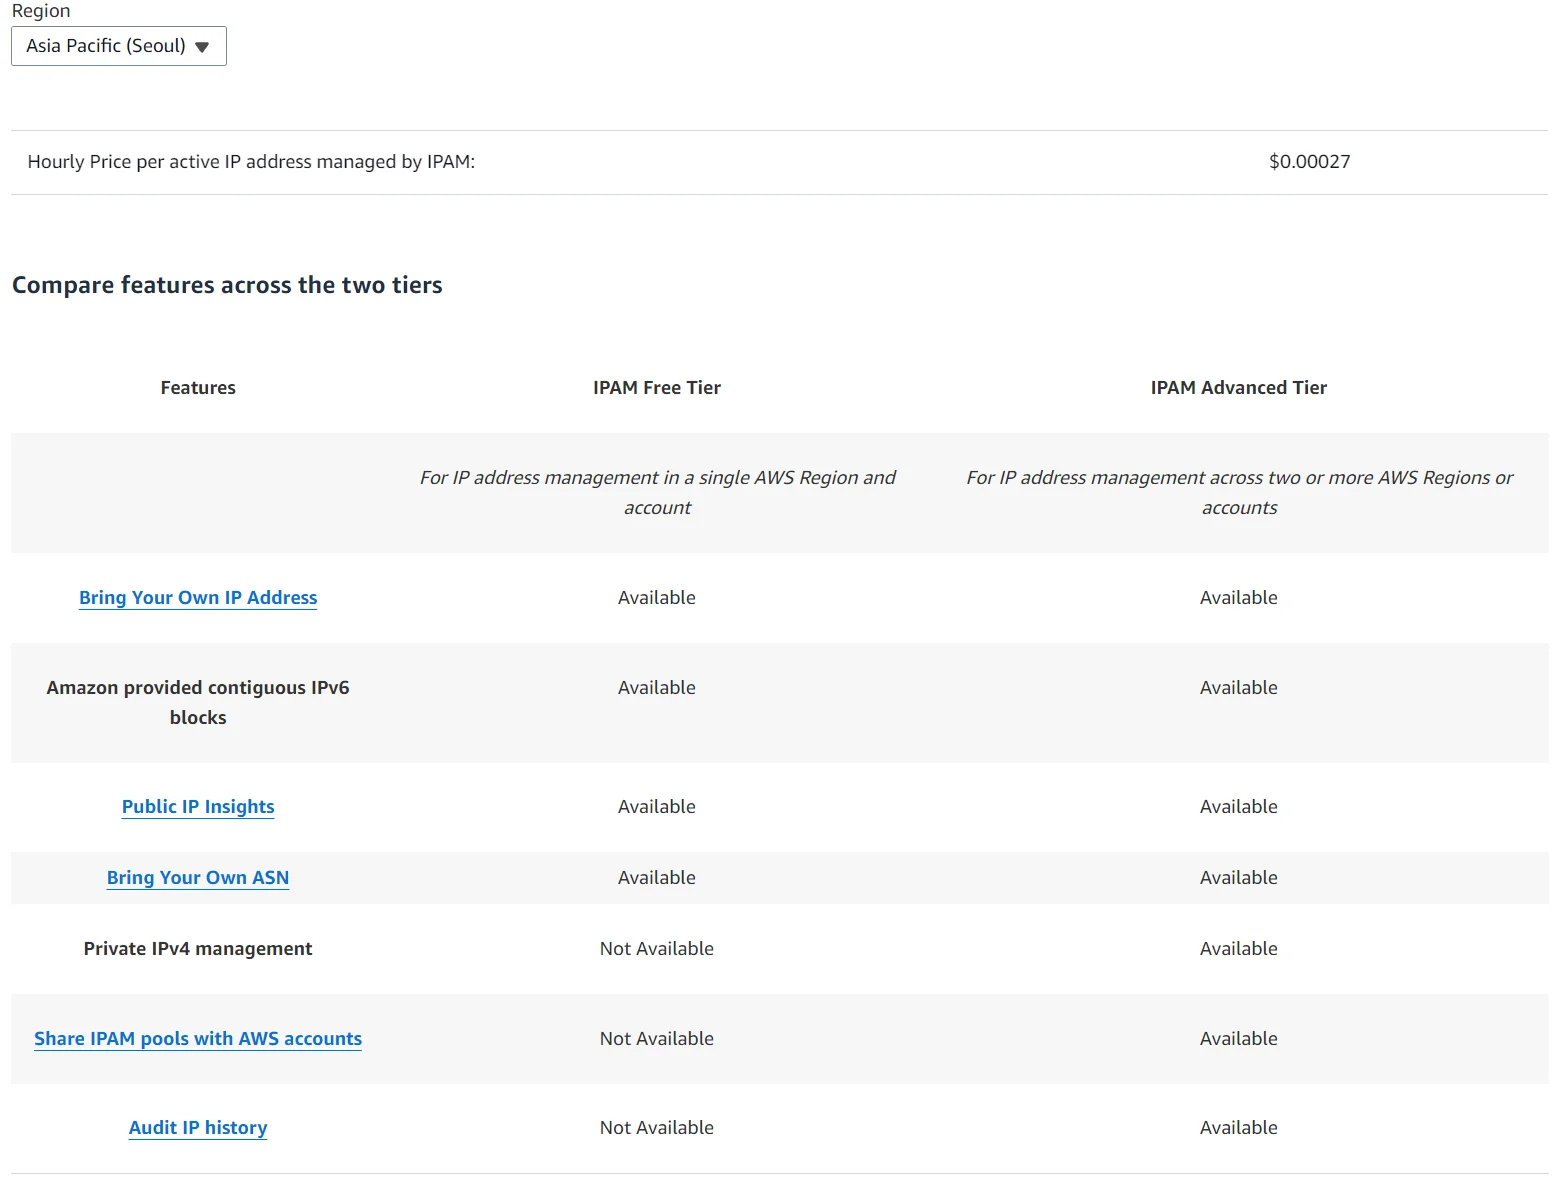Viewport: 1556px width, 1183px height.
Task: Visit the Audit IP history link
Action: pos(198,1127)
